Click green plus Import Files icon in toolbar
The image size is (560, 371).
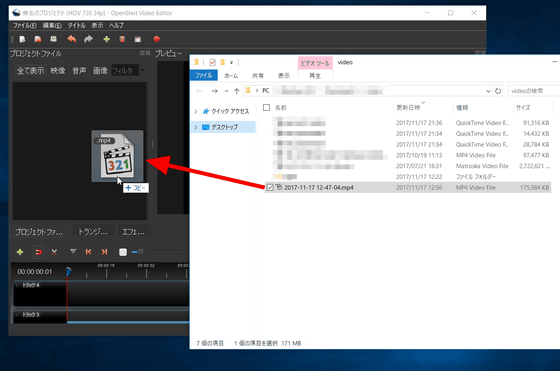(106, 39)
